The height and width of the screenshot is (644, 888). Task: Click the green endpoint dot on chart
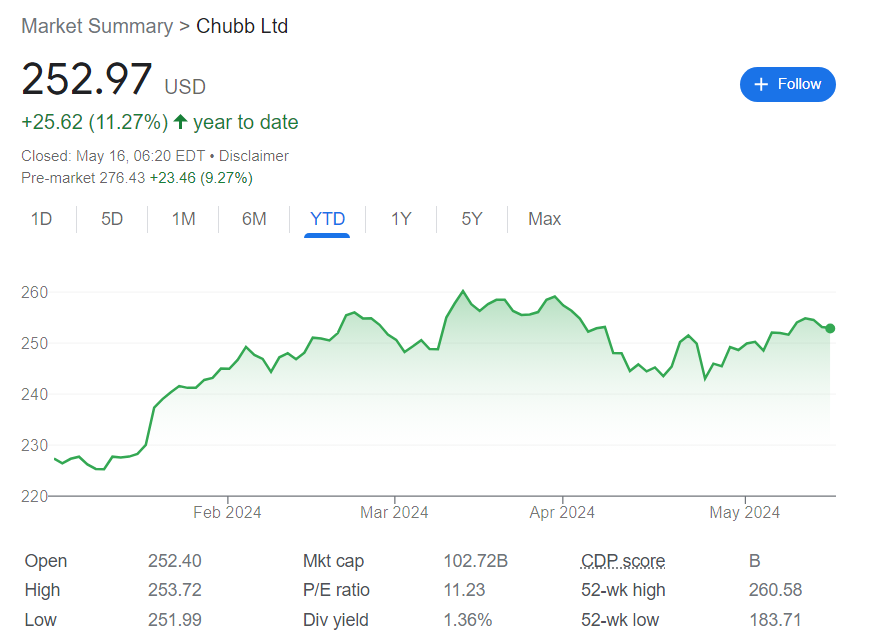(x=830, y=329)
